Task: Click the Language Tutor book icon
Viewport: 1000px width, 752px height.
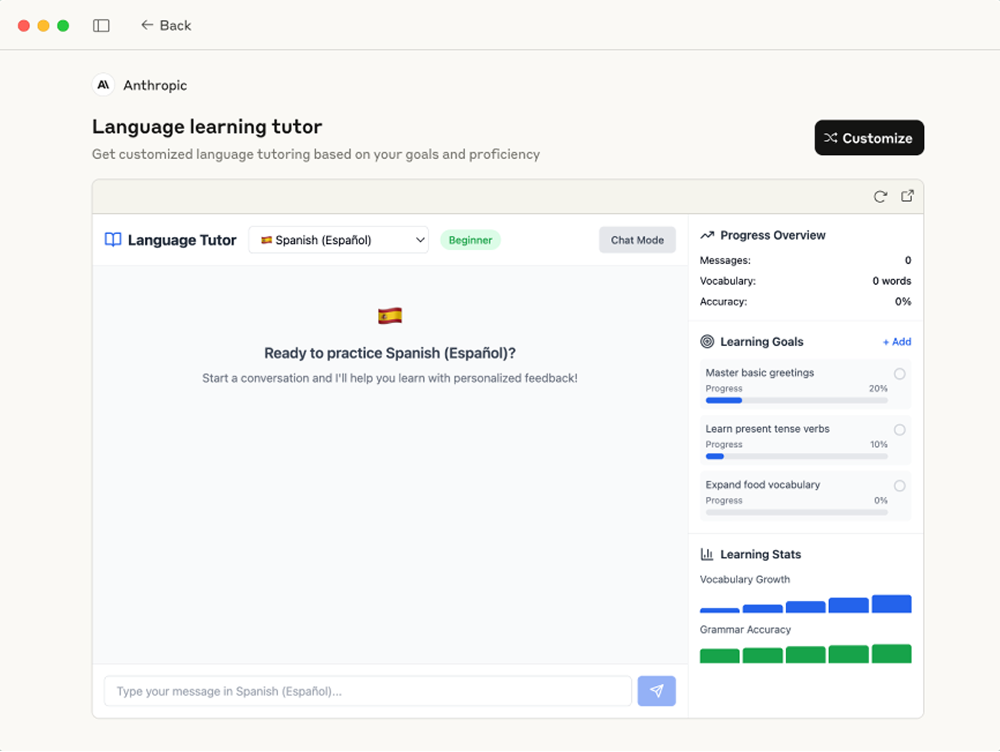Action: (x=113, y=240)
